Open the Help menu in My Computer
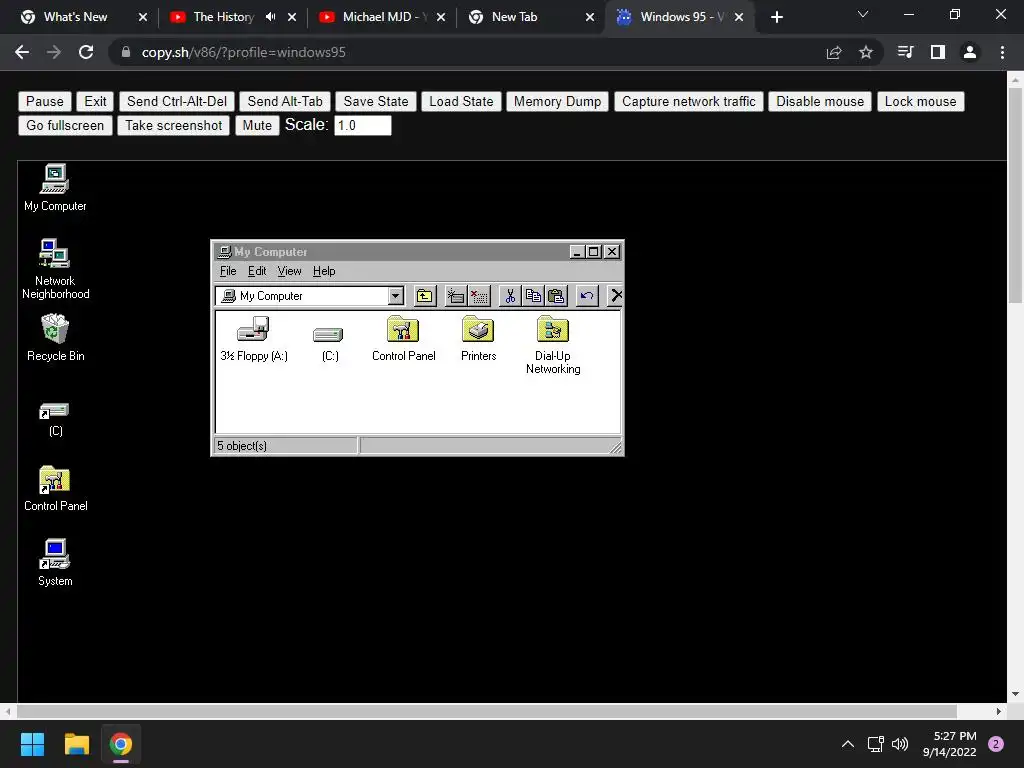This screenshot has height=768, width=1024. coord(324,271)
